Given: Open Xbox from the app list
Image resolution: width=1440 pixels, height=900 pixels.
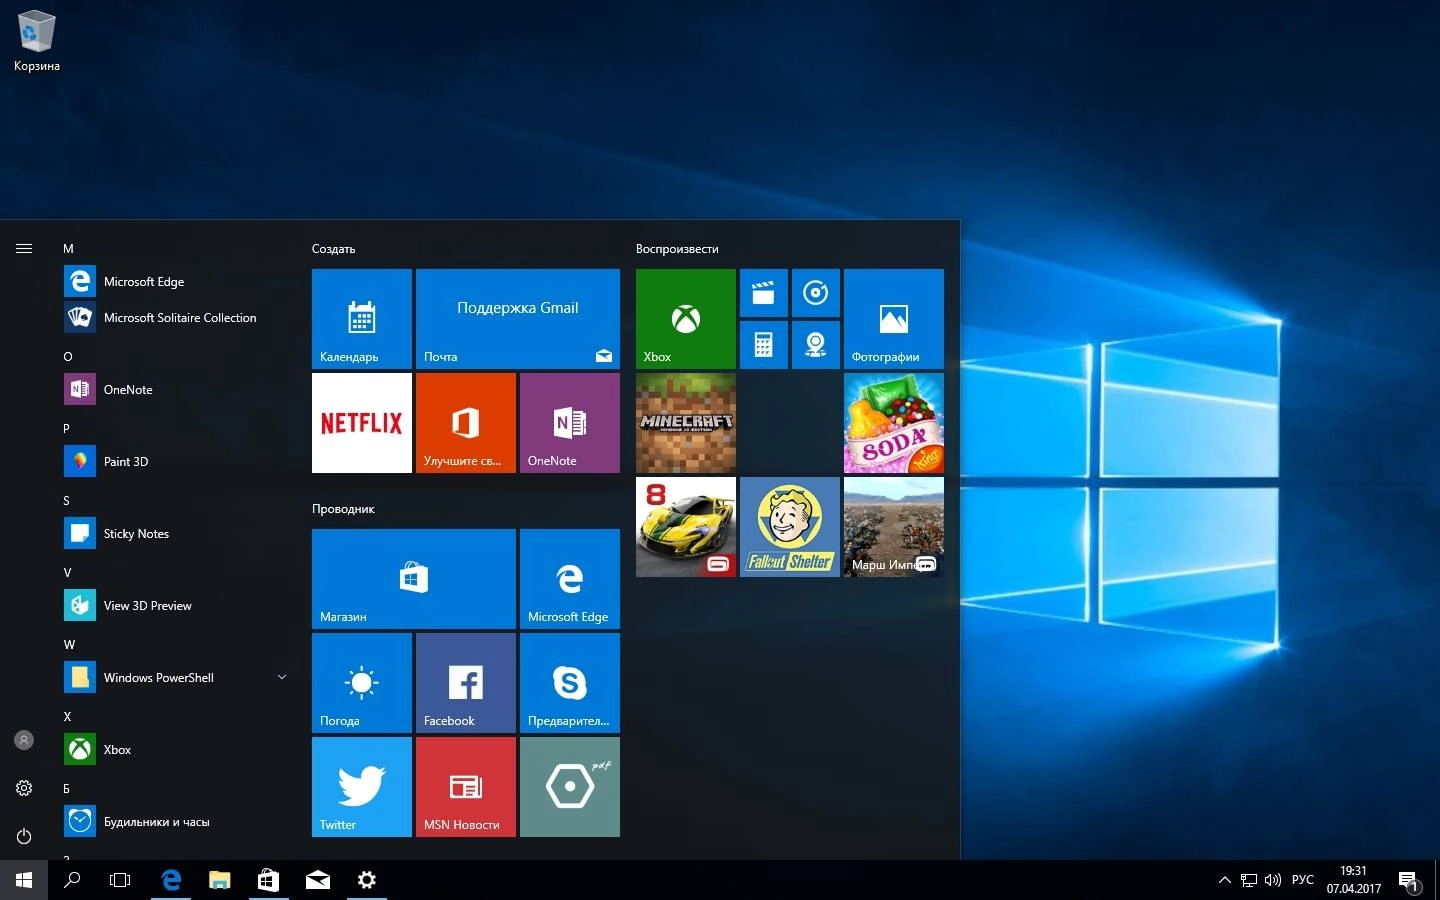Looking at the screenshot, I should coord(178,750).
